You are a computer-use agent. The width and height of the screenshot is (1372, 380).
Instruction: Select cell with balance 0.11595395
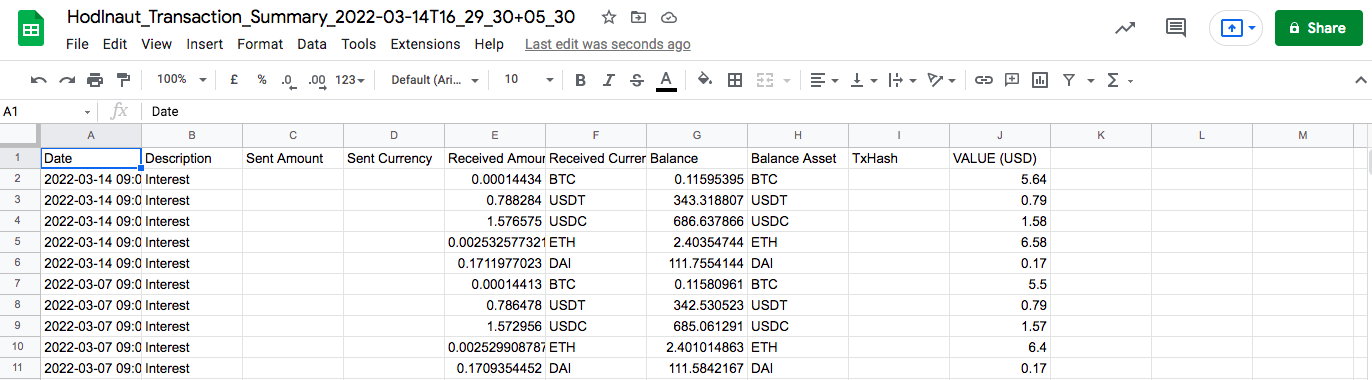(x=697, y=179)
